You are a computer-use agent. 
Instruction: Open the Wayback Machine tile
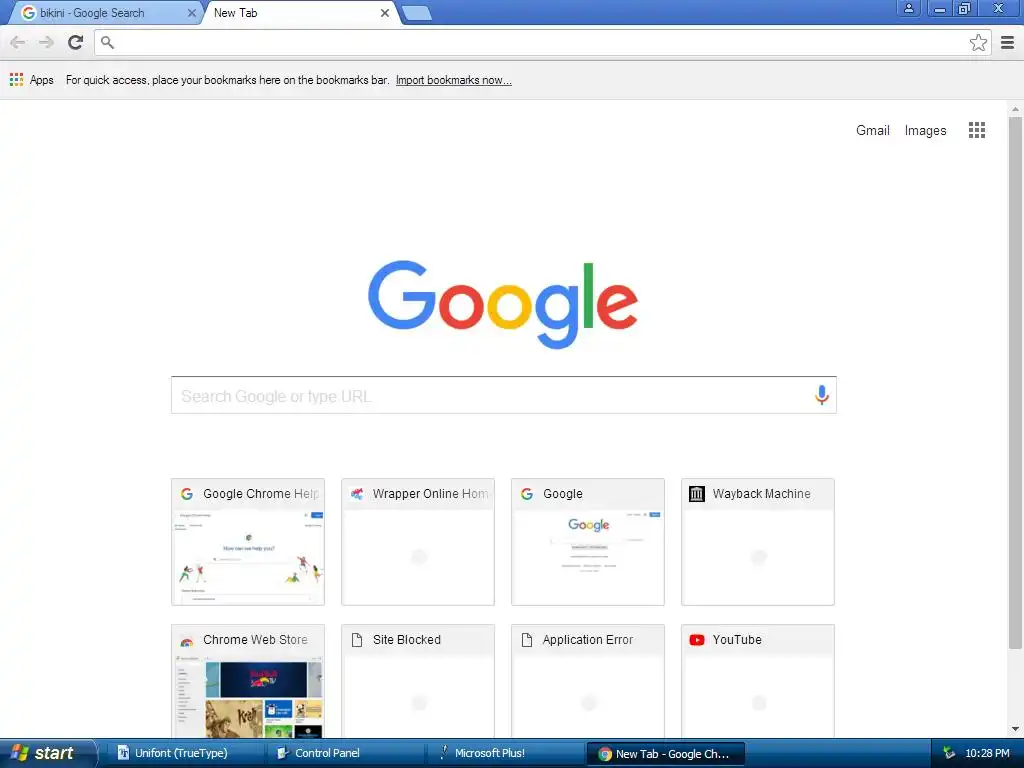click(758, 542)
